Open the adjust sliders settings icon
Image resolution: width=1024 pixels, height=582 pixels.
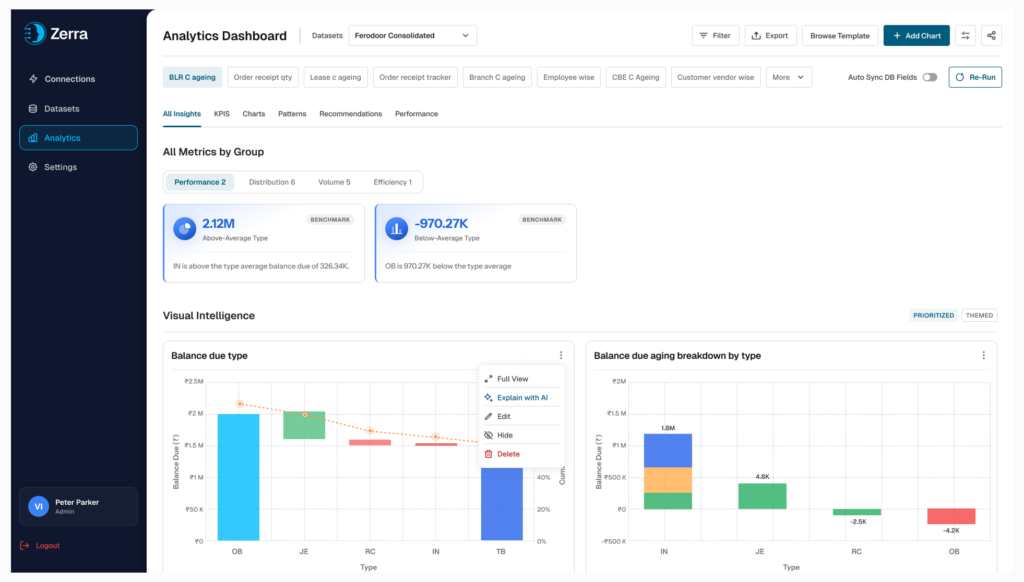[x=965, y=35]
